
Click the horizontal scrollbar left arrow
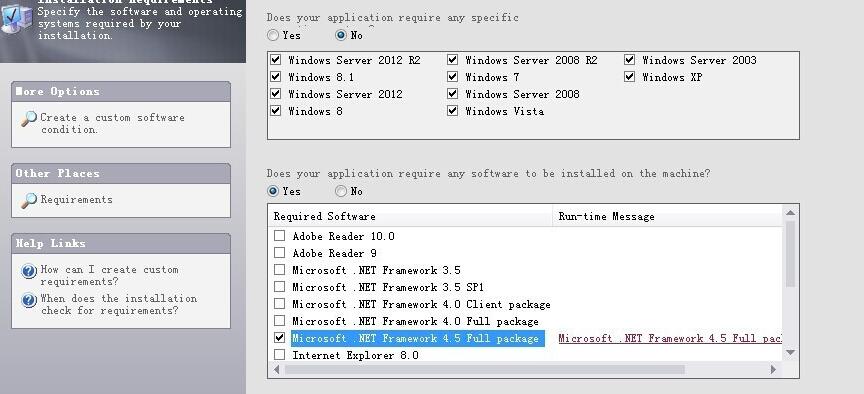[x=276, y=370]
